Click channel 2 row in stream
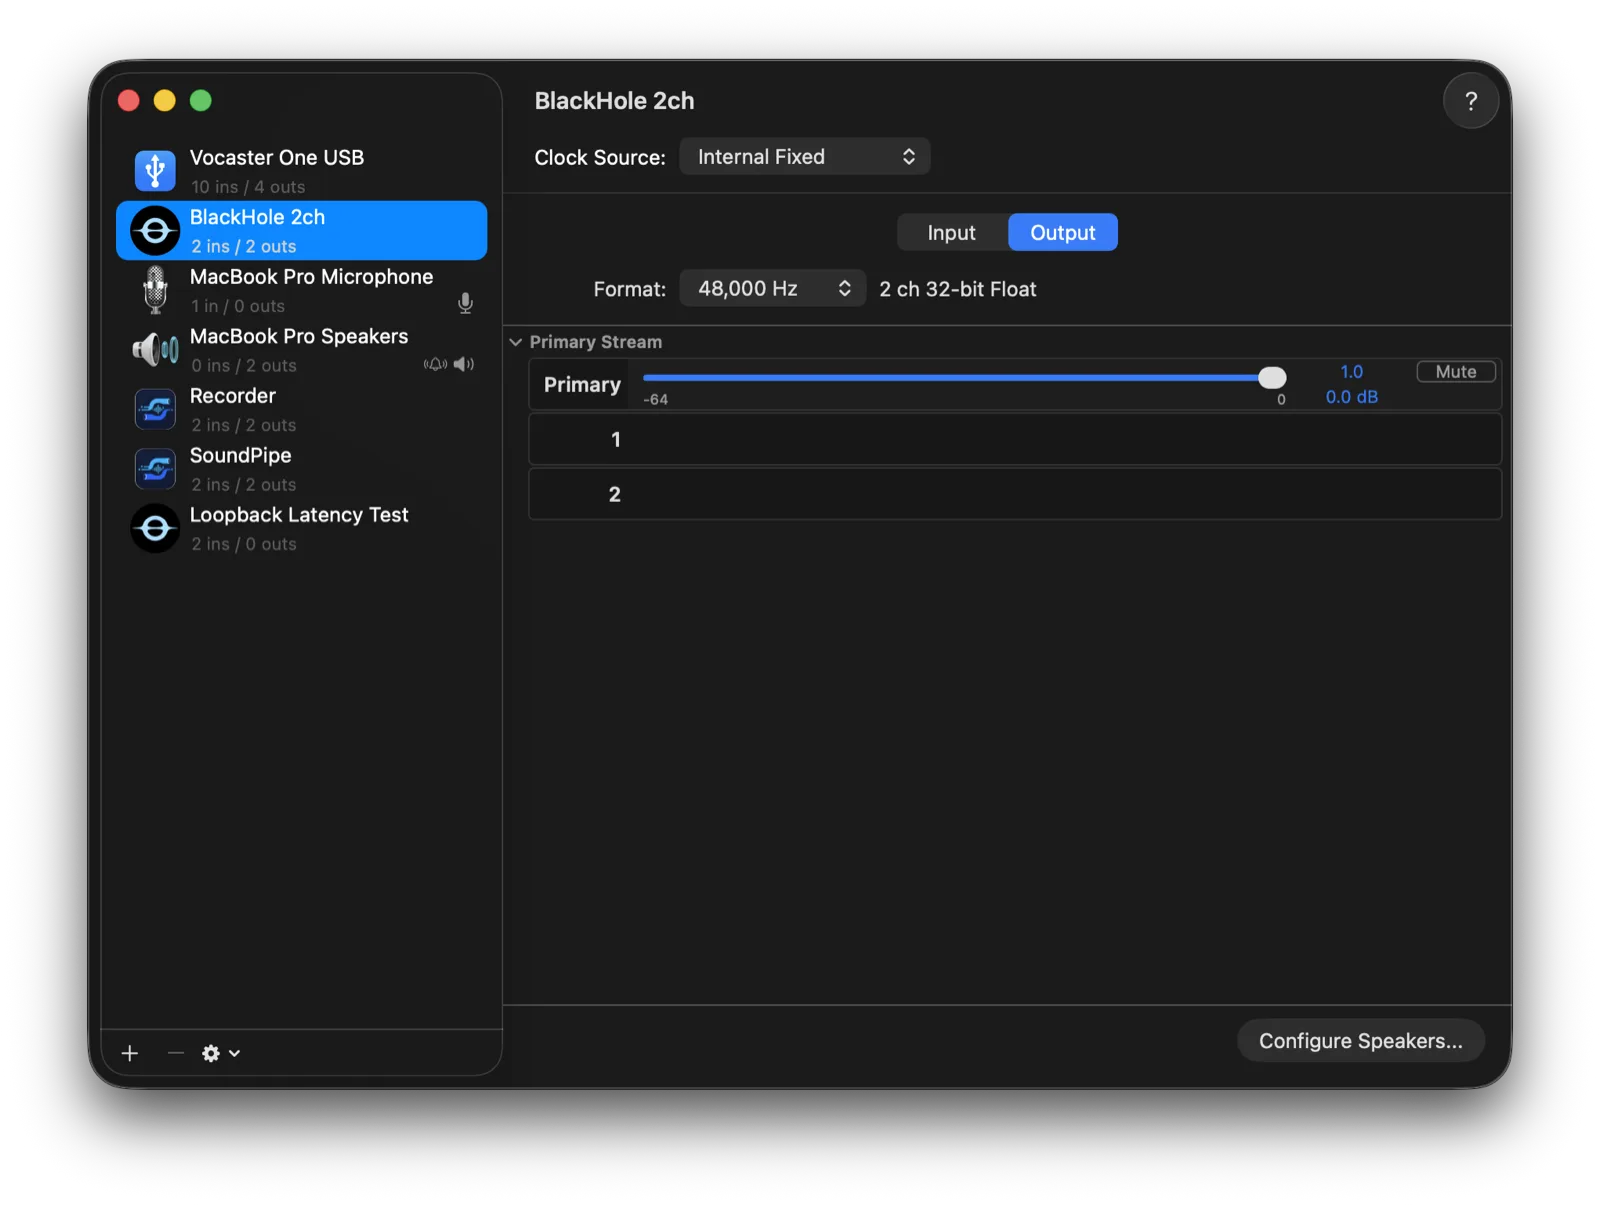 click(x=1015, y=494)
